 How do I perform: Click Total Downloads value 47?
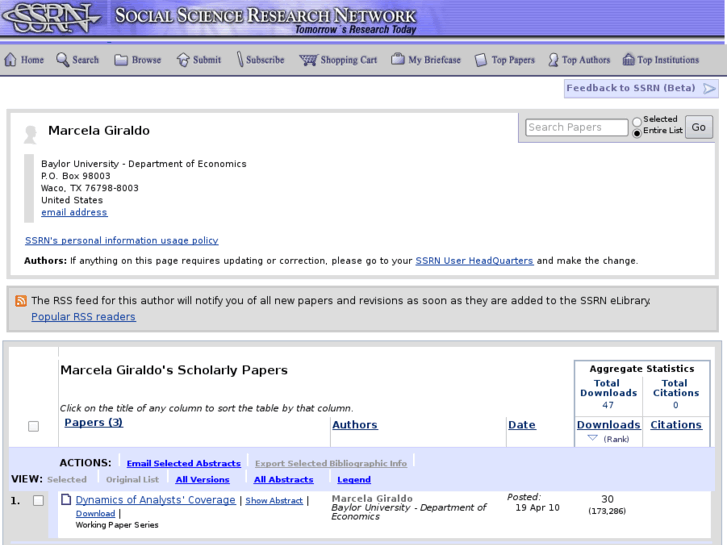(608, 405)
